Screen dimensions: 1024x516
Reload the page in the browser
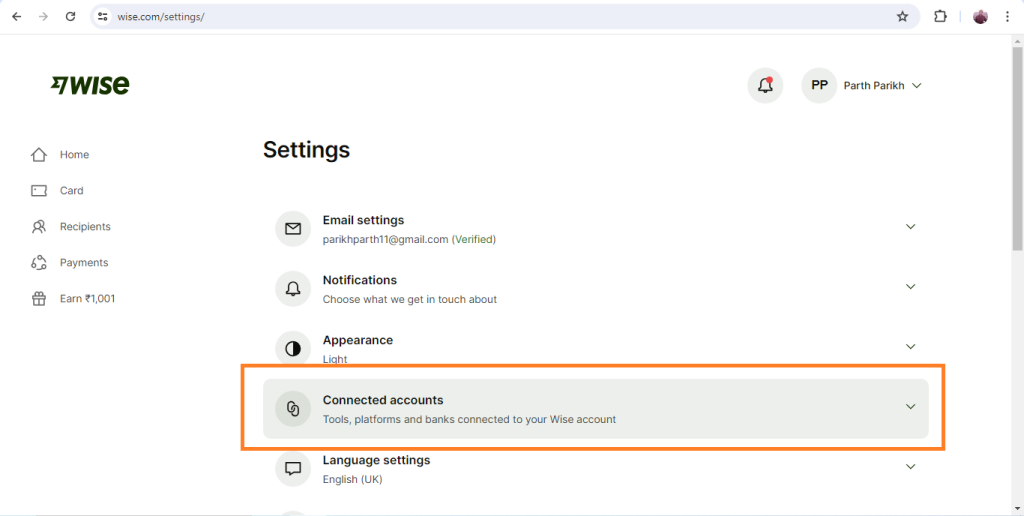click(70, 17)
